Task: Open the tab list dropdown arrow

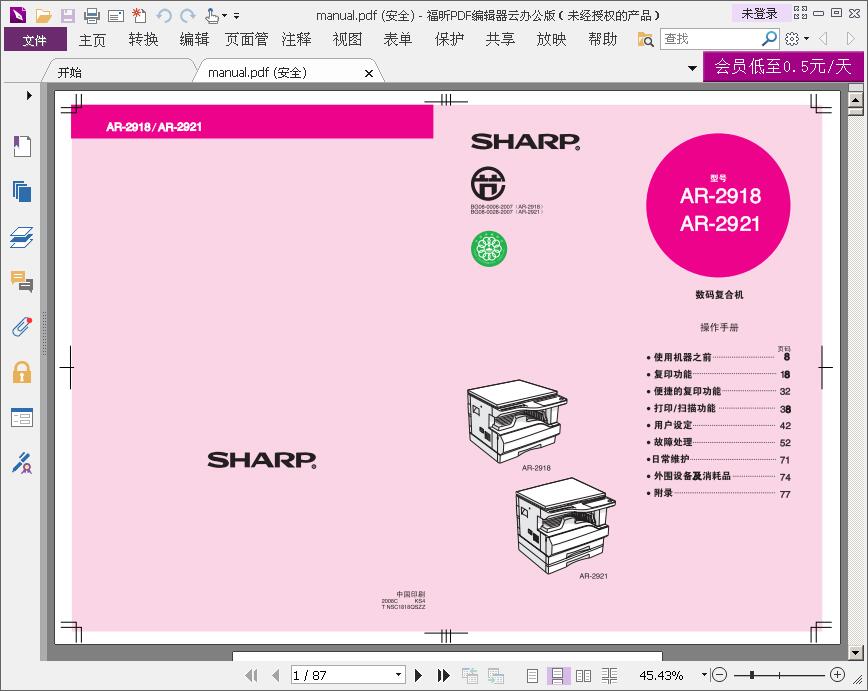Action: pyautogui.click(x=692, y=68)
